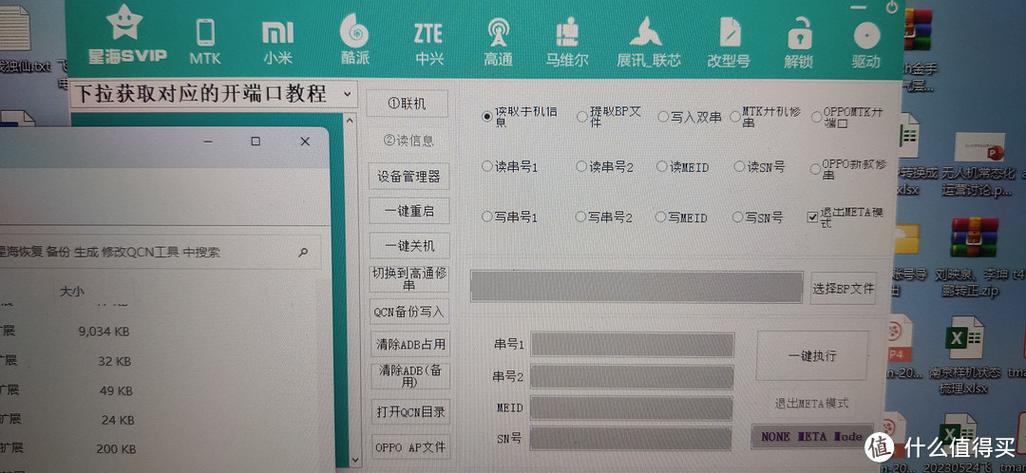Click the 清除ADB(备用) button
This screenshot has width=1026, height=473.
point(411,377)
